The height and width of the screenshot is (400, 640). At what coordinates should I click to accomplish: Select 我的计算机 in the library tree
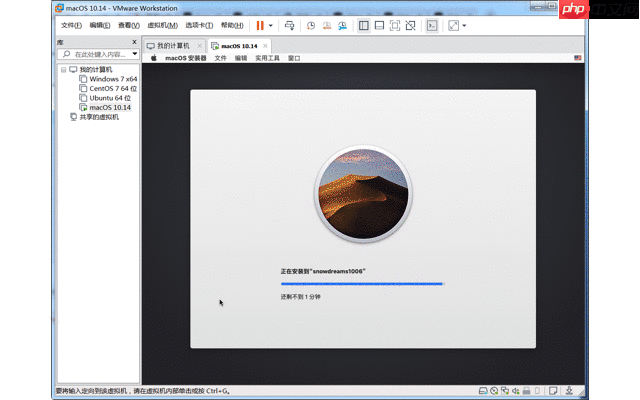point(96,70)
